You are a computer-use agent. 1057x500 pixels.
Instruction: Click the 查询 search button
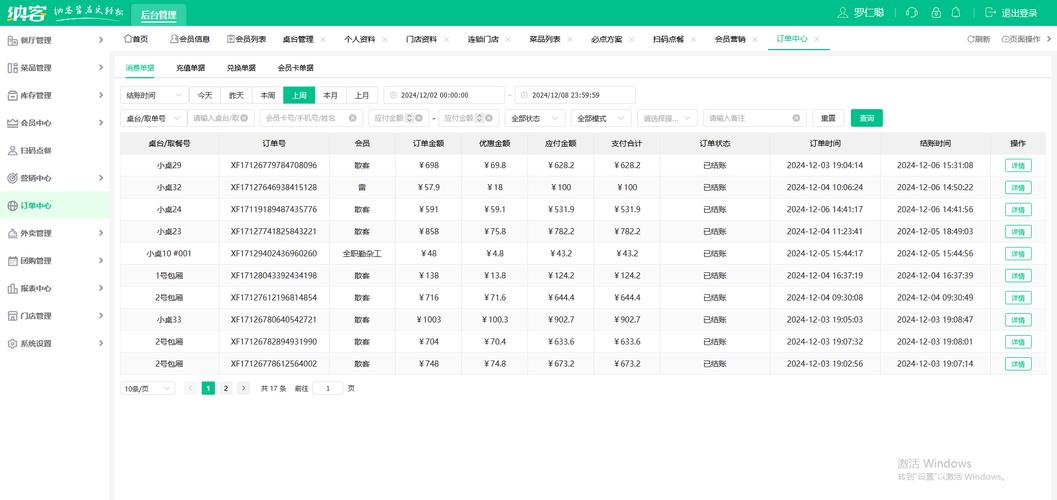867,118
